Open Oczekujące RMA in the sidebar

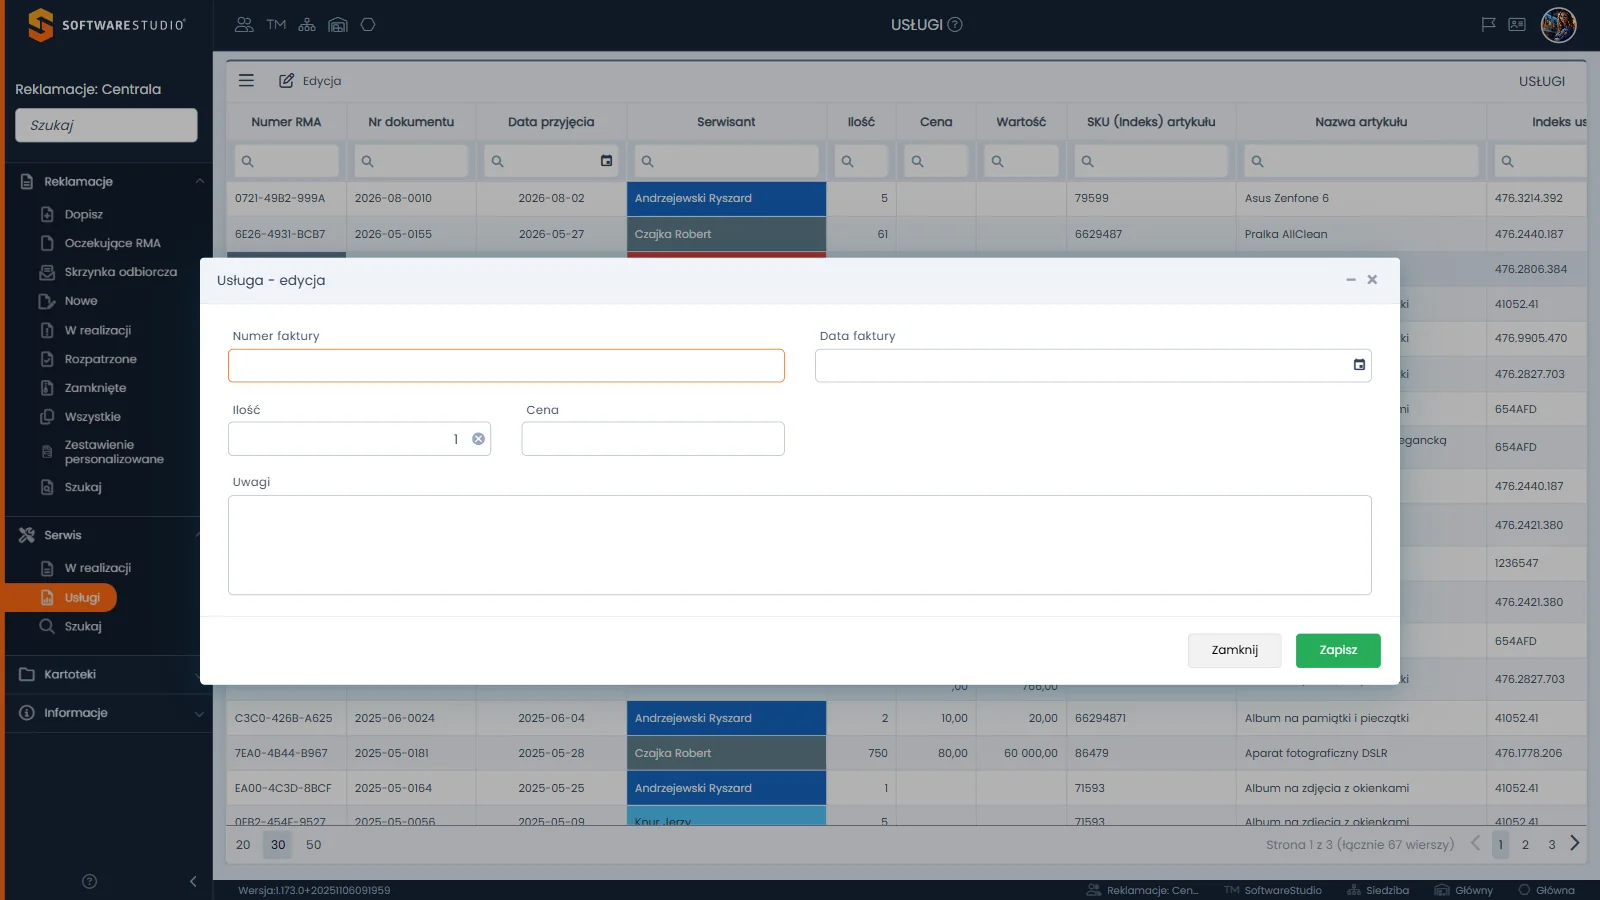click(x=112, y=243)
